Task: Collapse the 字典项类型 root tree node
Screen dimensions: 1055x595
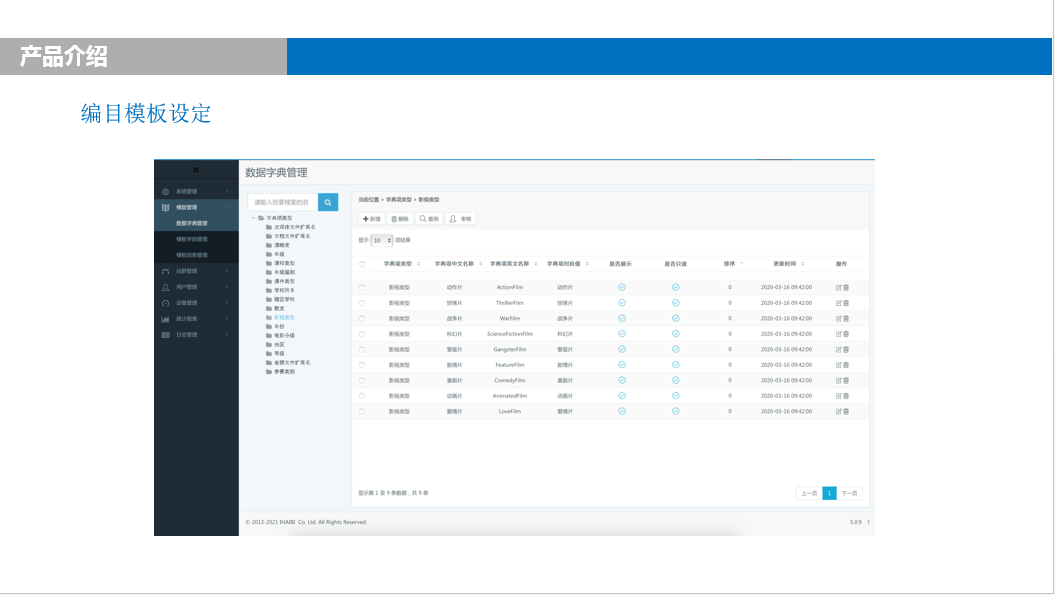Action: pyautogui.click(x=254, y=218)
